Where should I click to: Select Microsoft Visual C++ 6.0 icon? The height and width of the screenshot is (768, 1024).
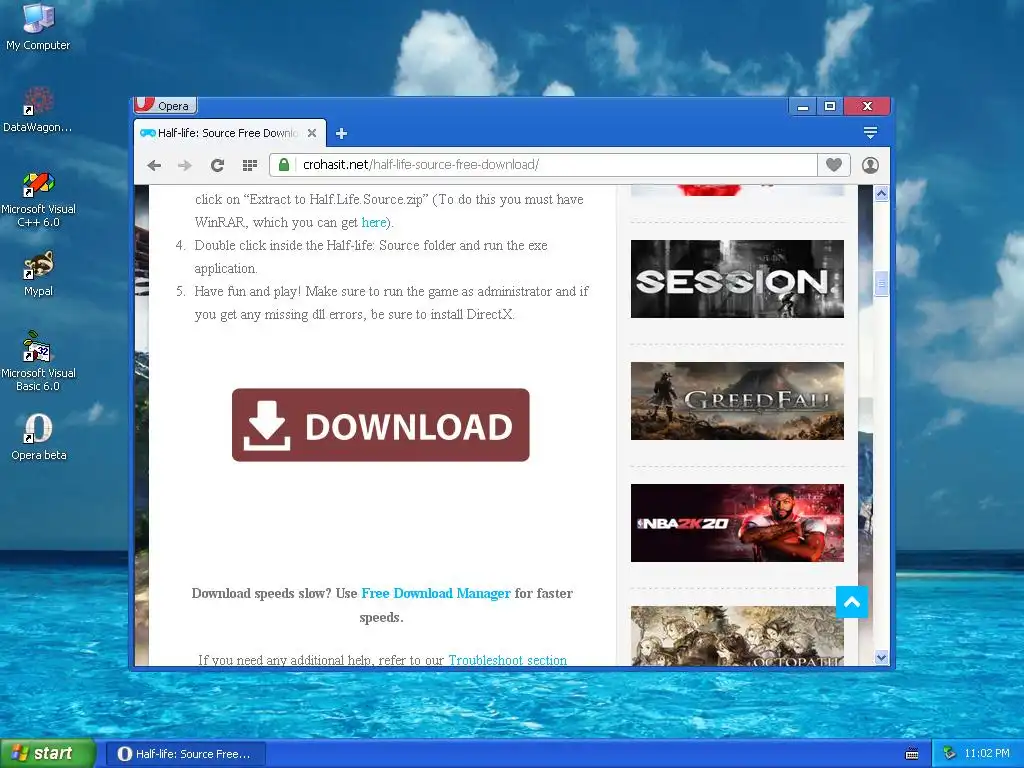pyautogui.click(x=39, y=199)
